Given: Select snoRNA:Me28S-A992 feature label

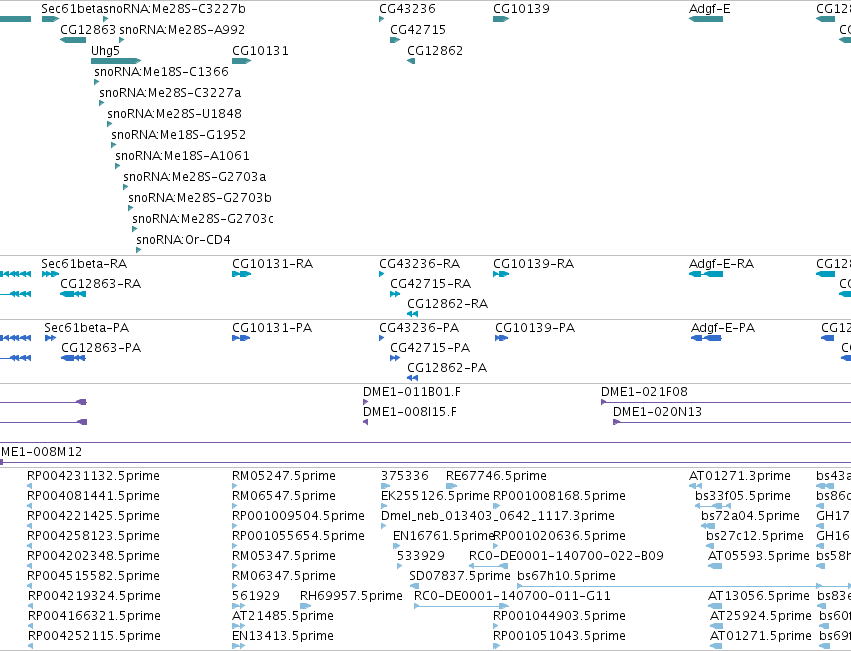Looking at the screenshot, I should point(182,30).
